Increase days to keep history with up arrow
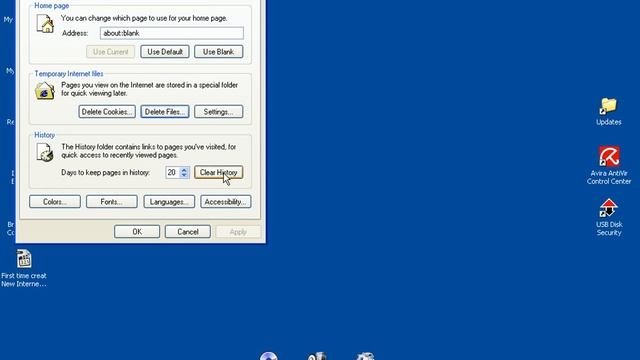The width and height of the screenshot is (640, 360). pyautogui.click(x=184, y=169)
